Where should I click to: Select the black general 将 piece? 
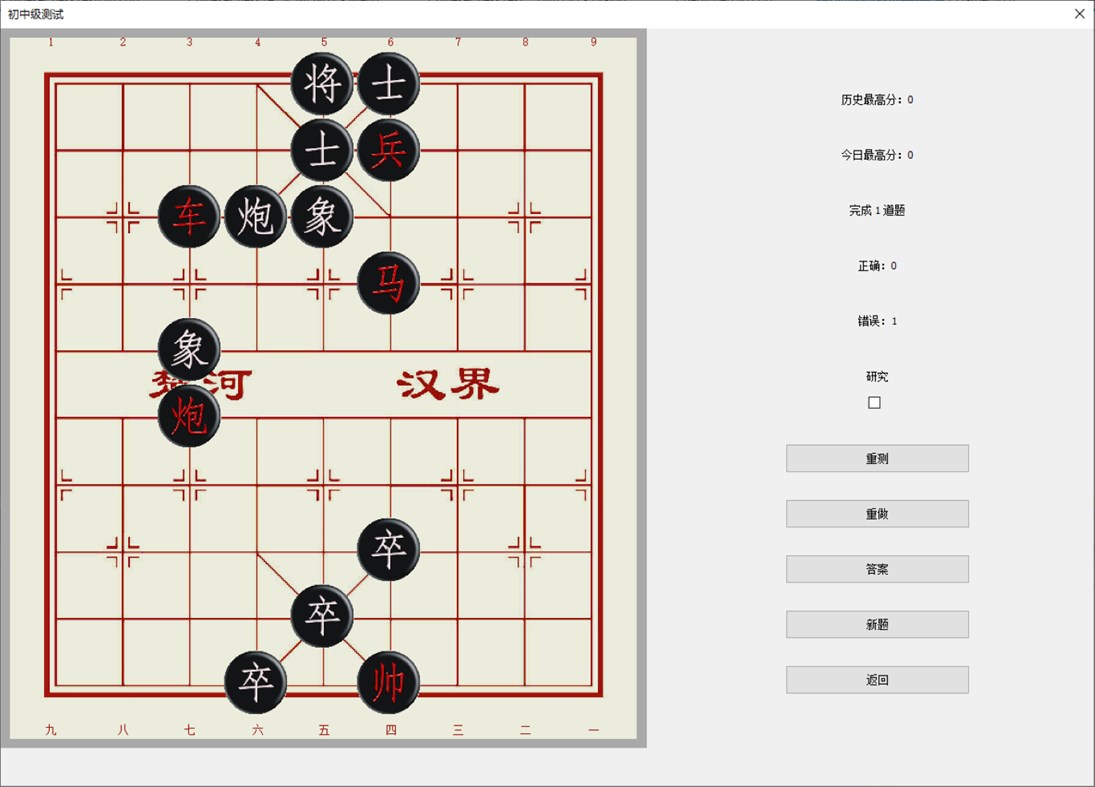pos(322,84)
